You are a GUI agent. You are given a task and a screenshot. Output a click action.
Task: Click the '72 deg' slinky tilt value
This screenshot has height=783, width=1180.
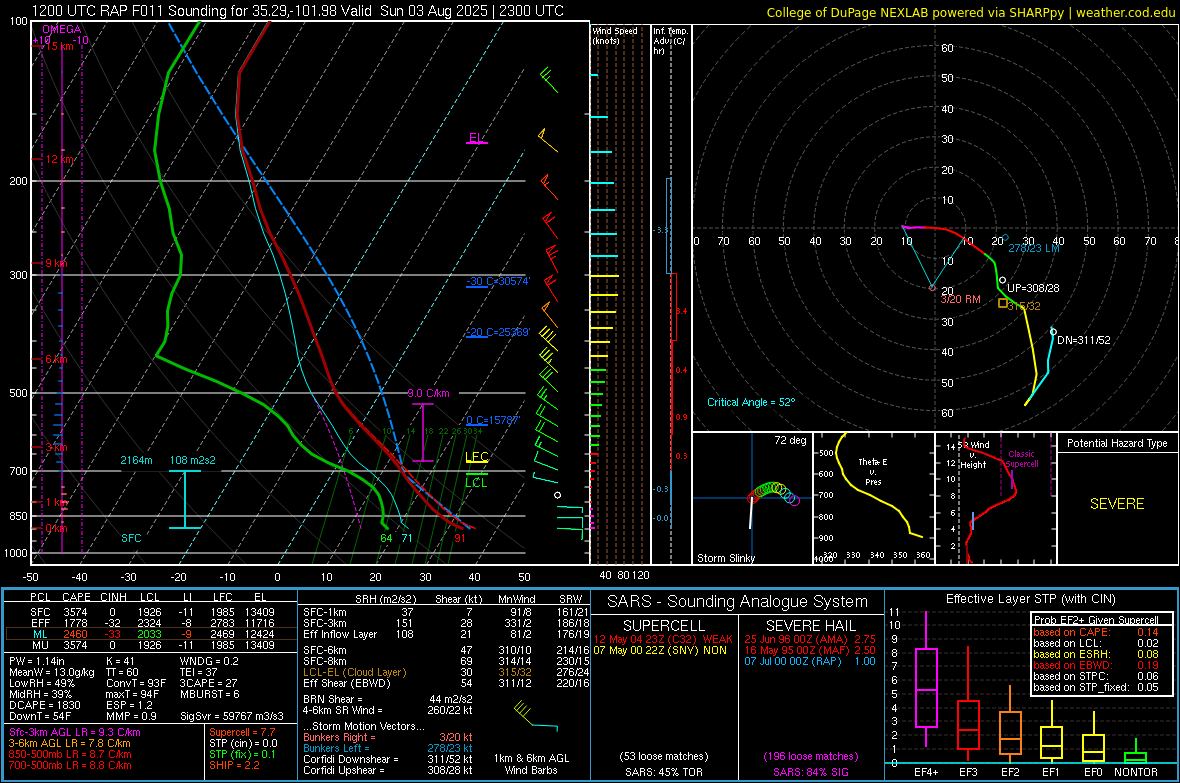(790, 440)
